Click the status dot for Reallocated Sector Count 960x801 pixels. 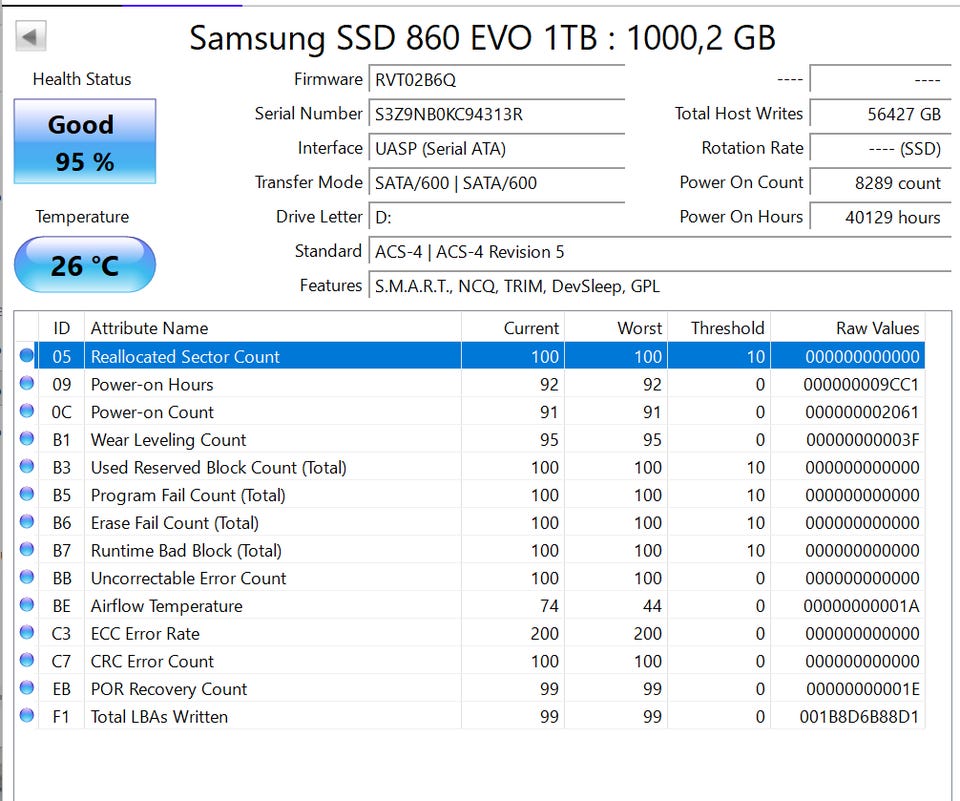point(27,356)
